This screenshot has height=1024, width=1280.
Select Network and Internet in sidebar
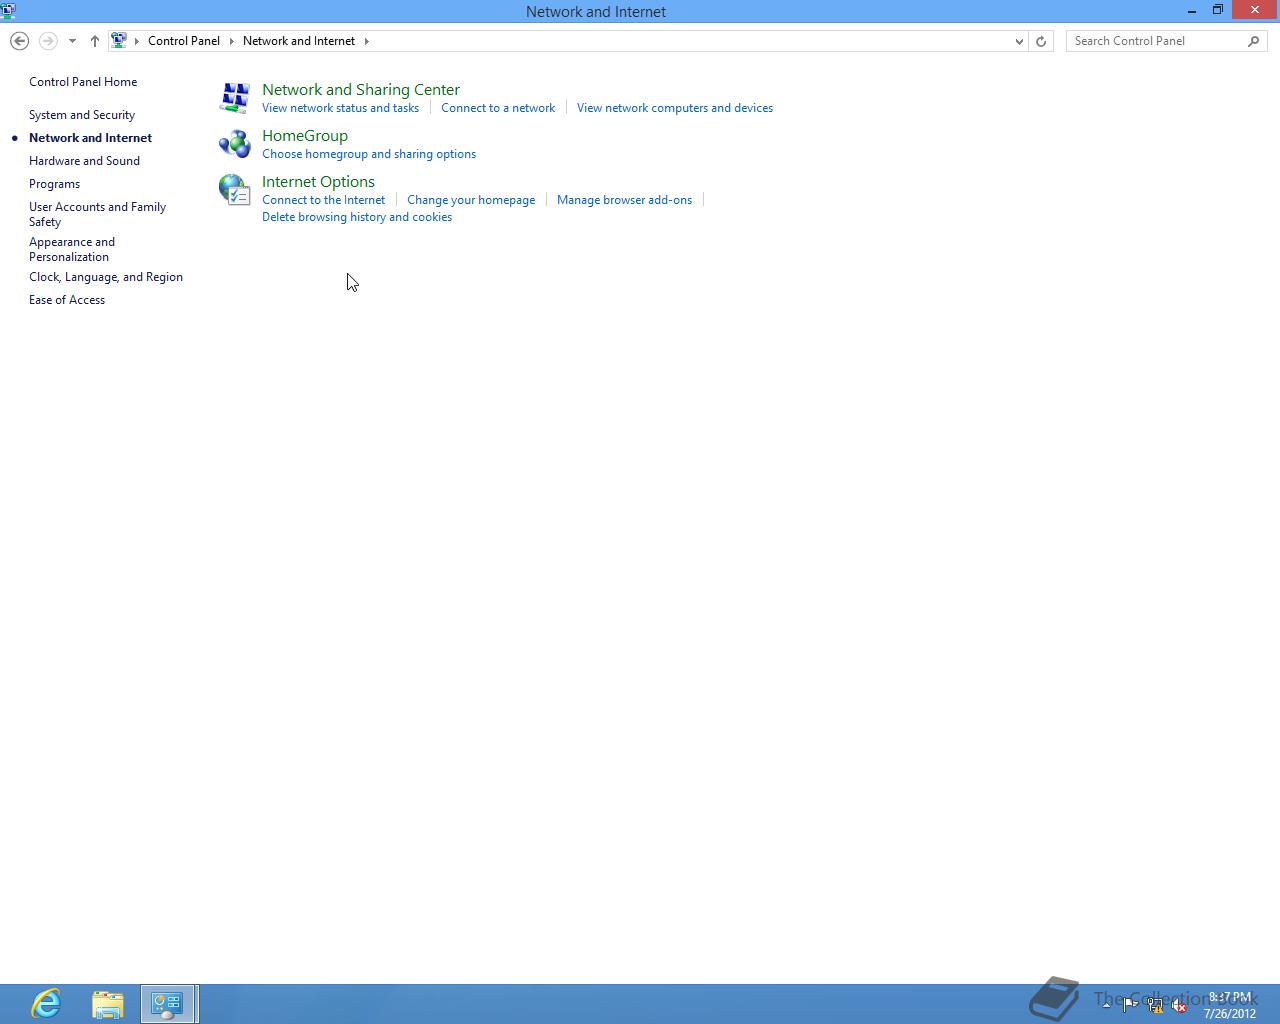(x=90, y=138)
